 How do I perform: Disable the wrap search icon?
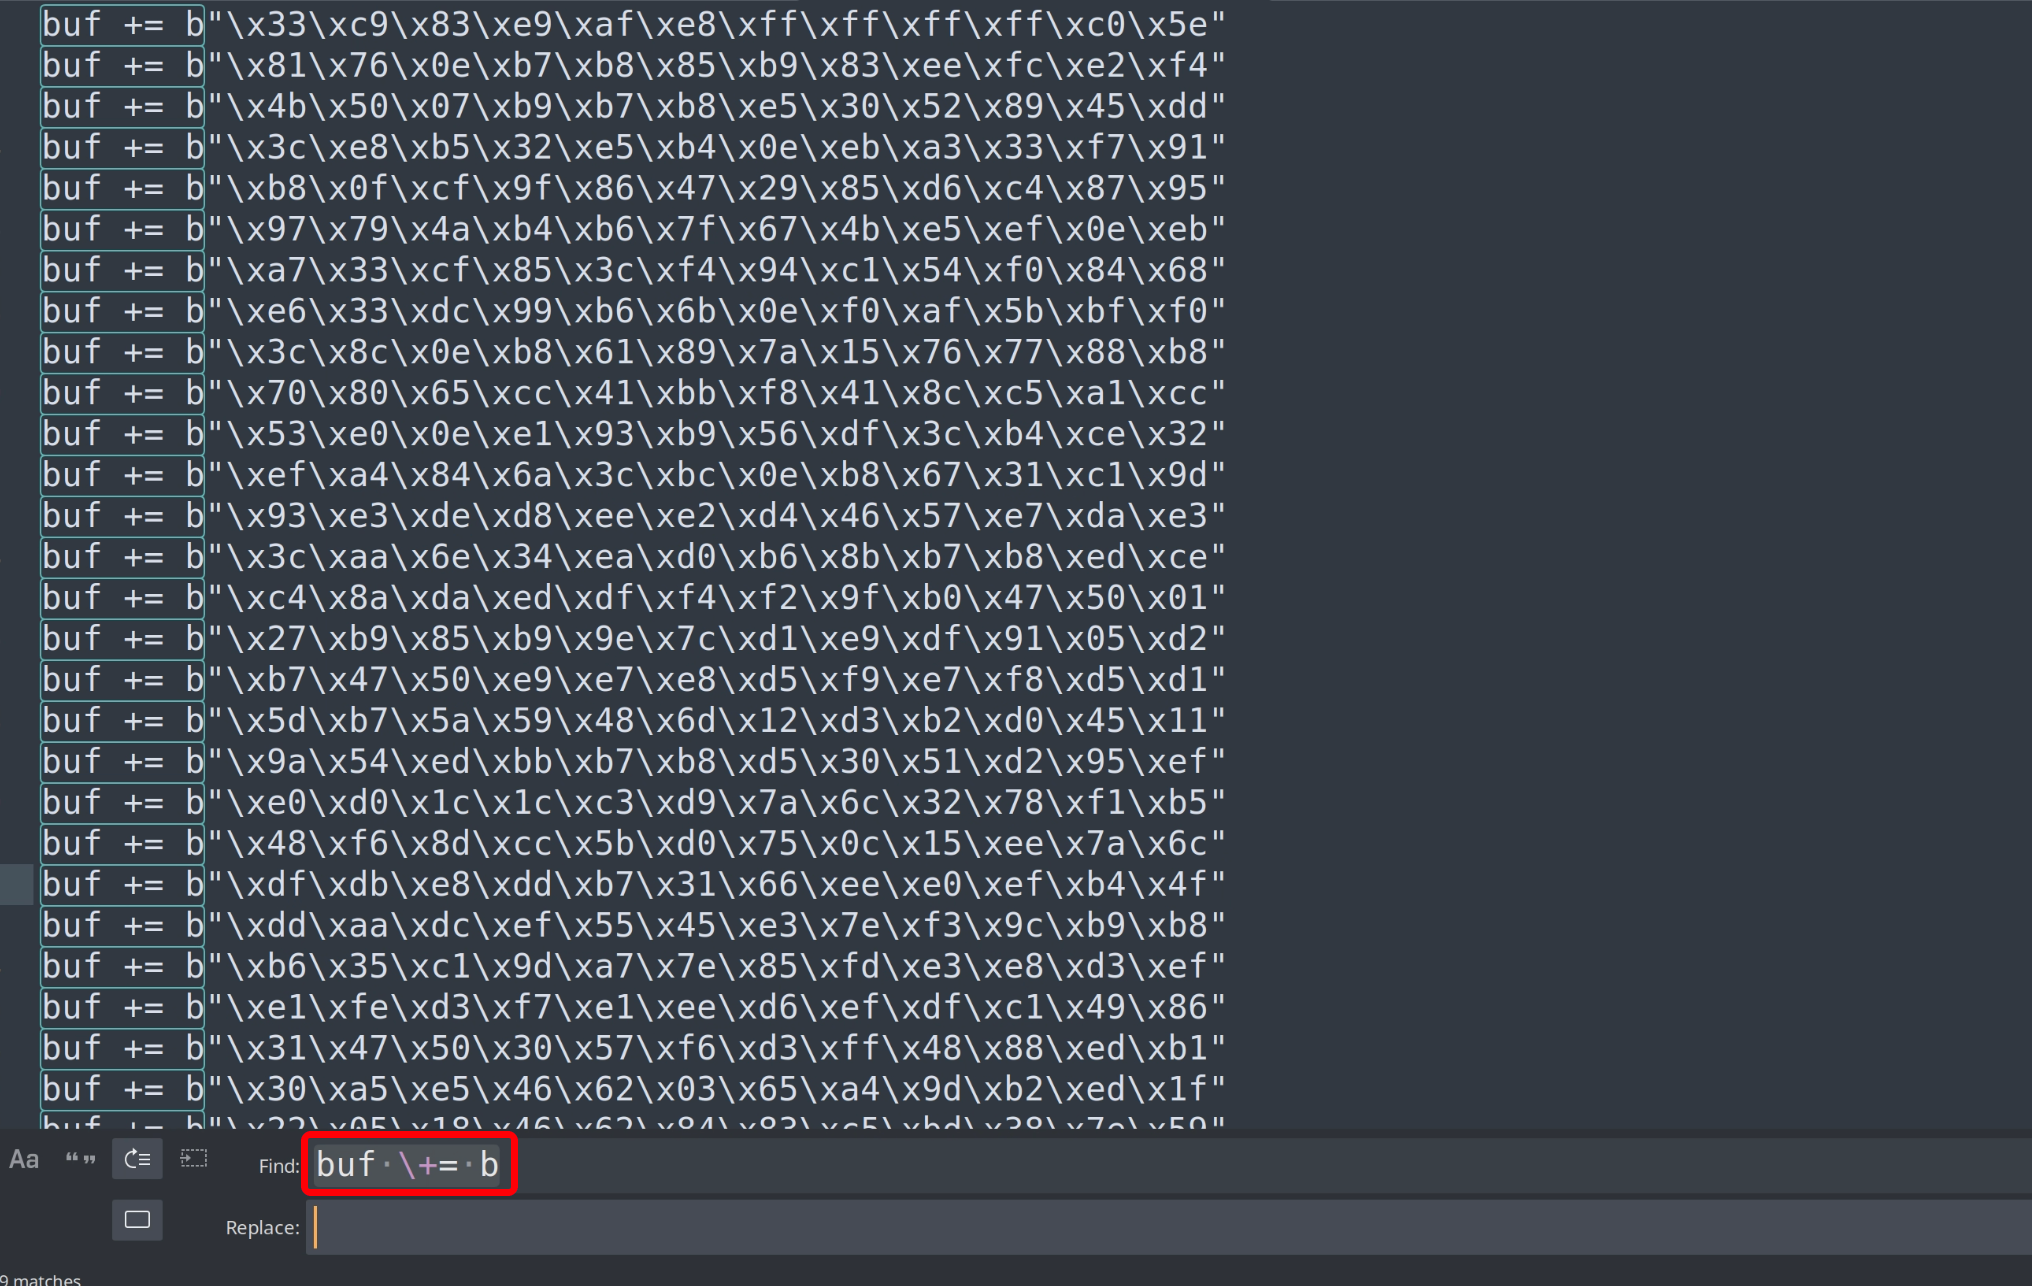click(137, 1160)
